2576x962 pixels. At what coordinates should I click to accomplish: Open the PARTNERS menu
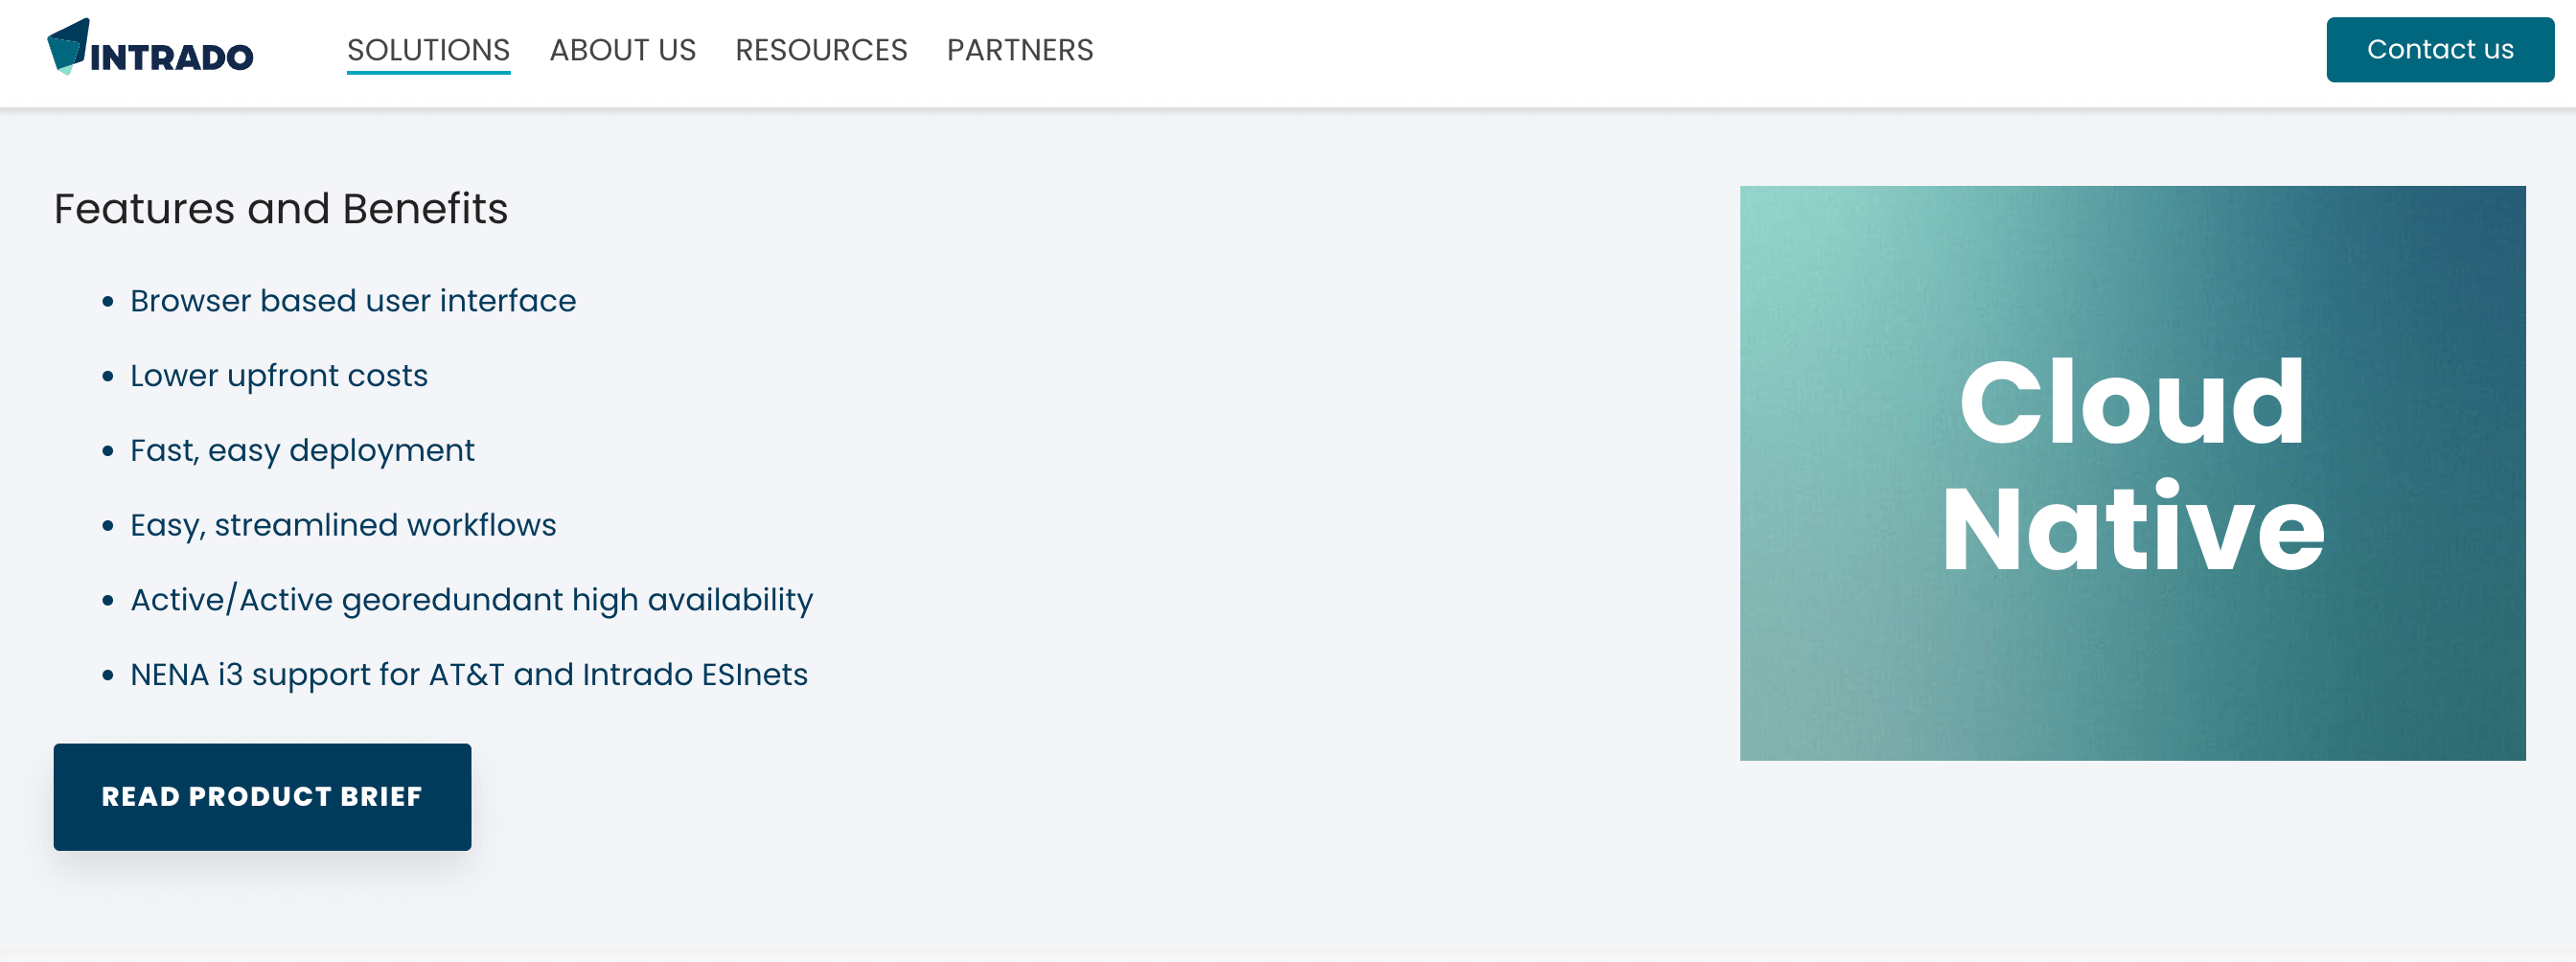[x=1019, y=50]
